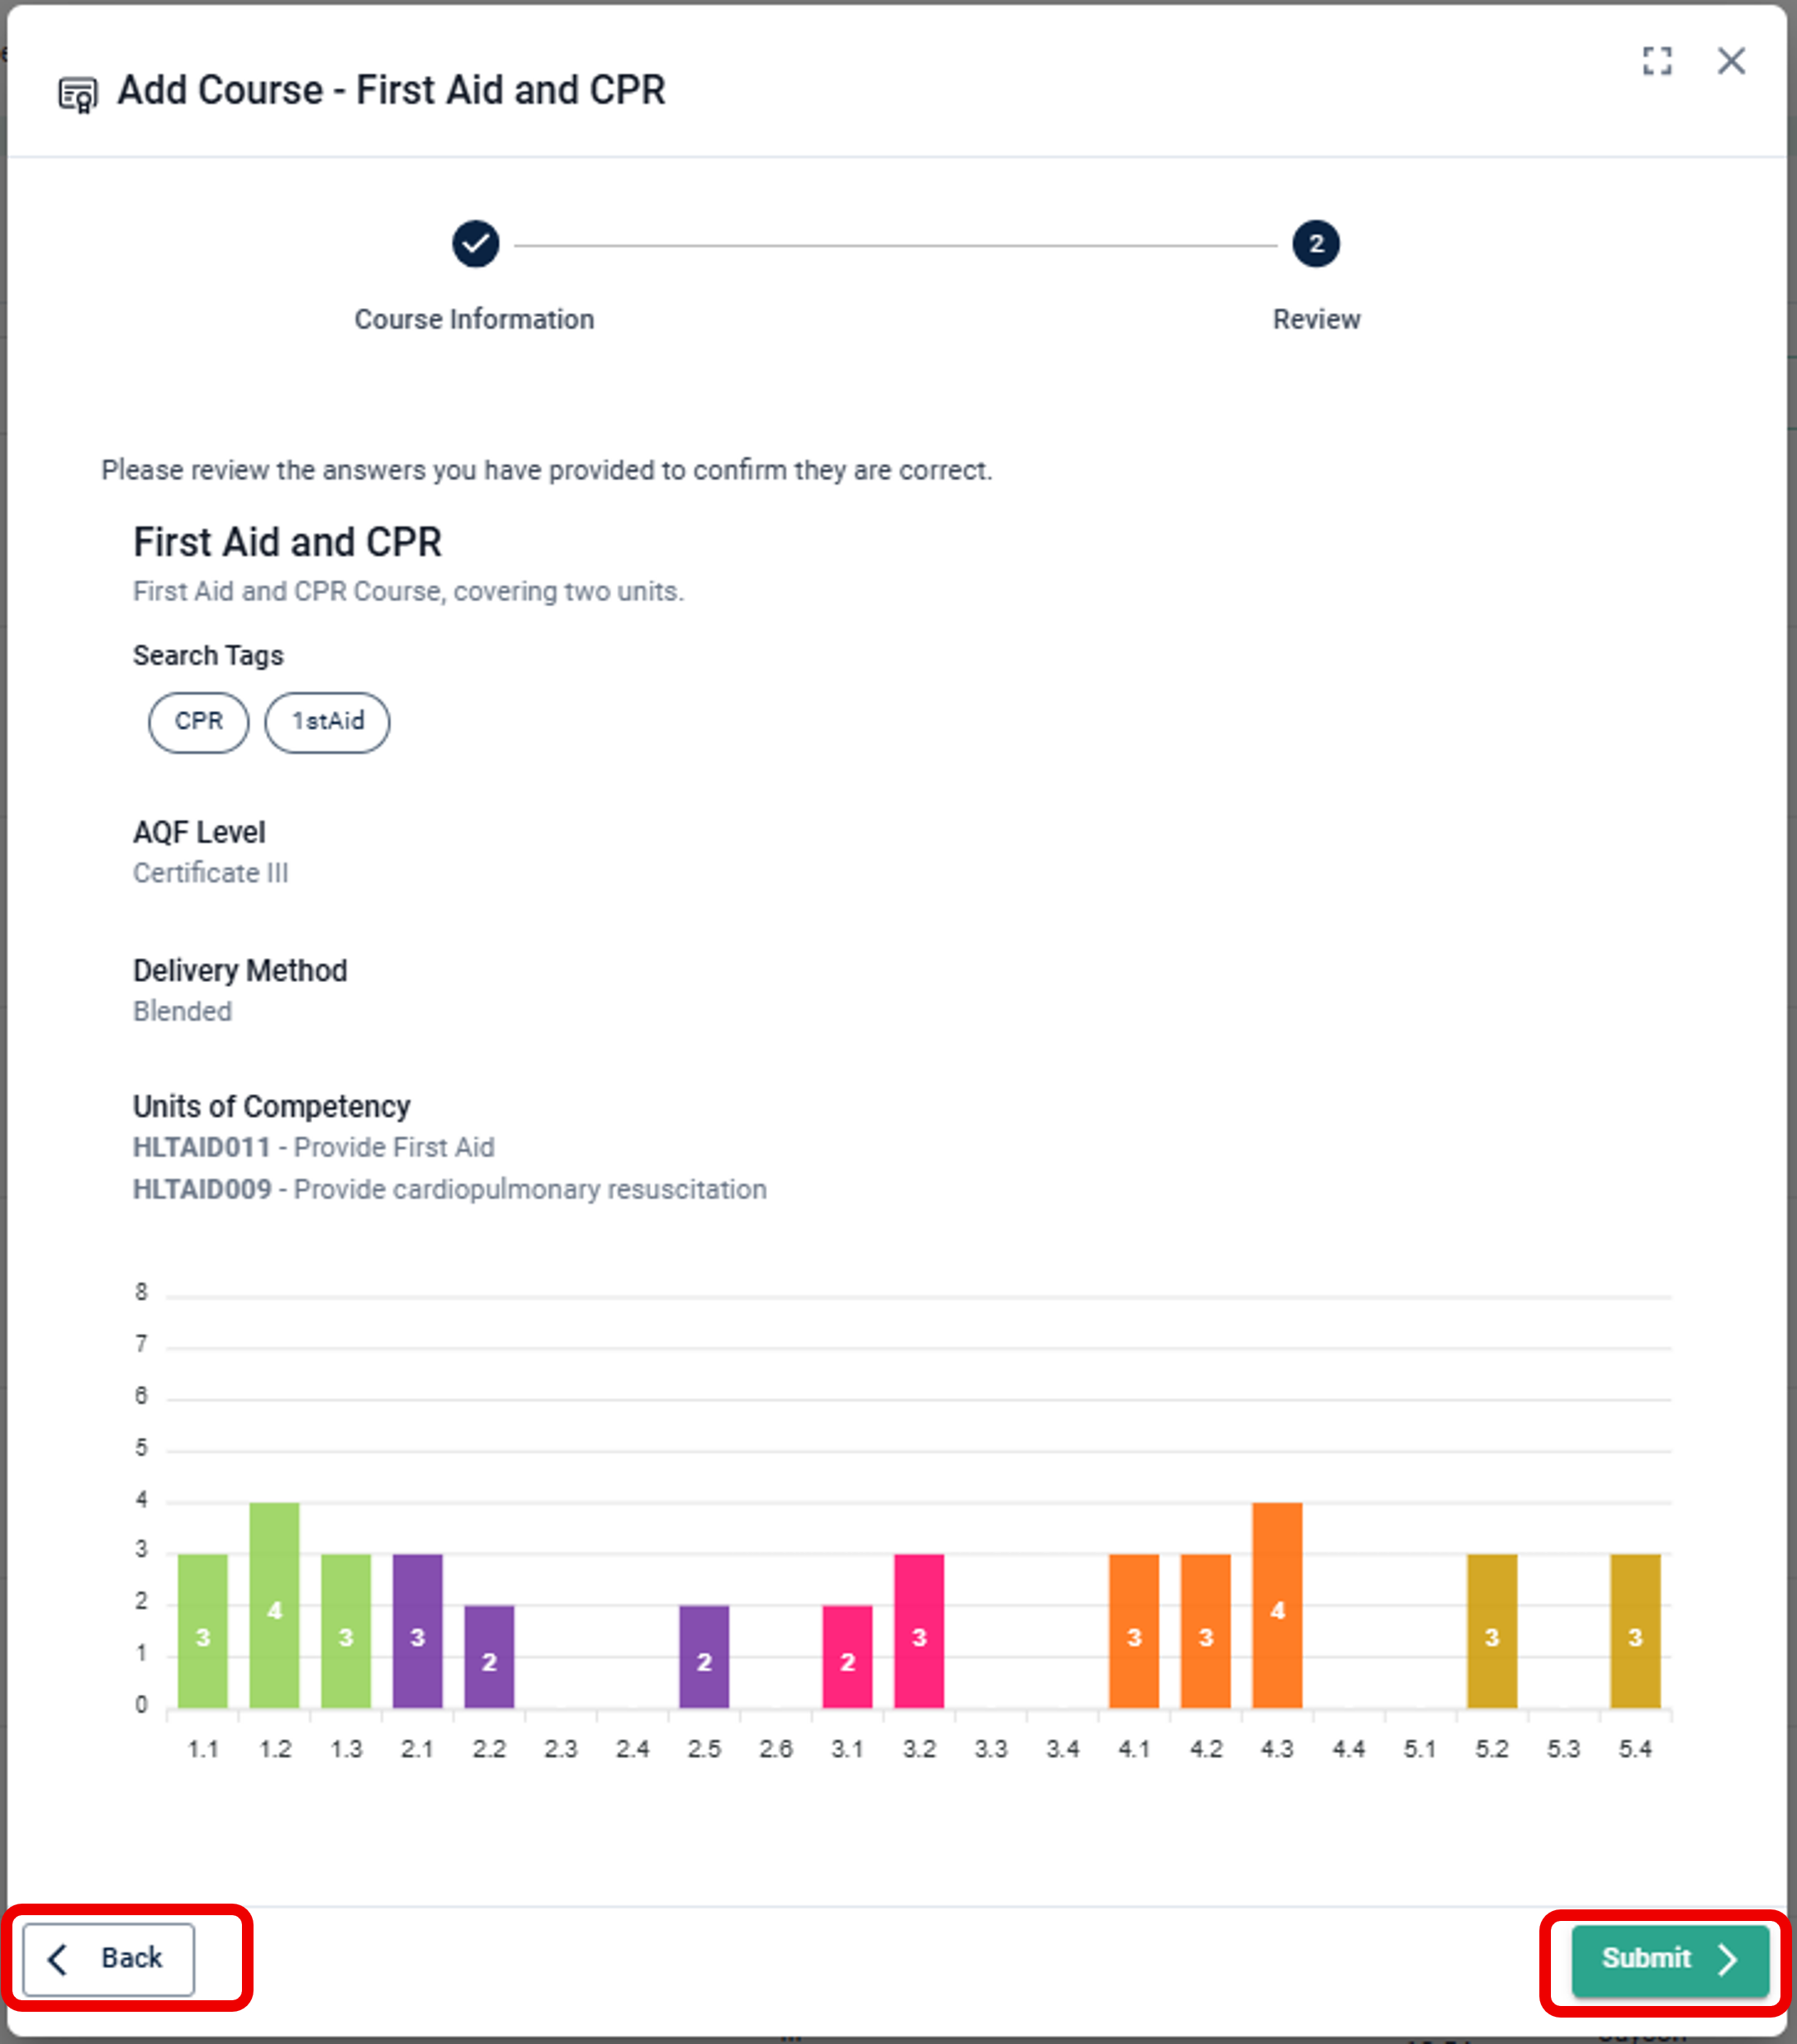The height and width of the screenshot is (2044, 1797).
Task: Click the Course Information step label
Action: [x=474, y=319]
